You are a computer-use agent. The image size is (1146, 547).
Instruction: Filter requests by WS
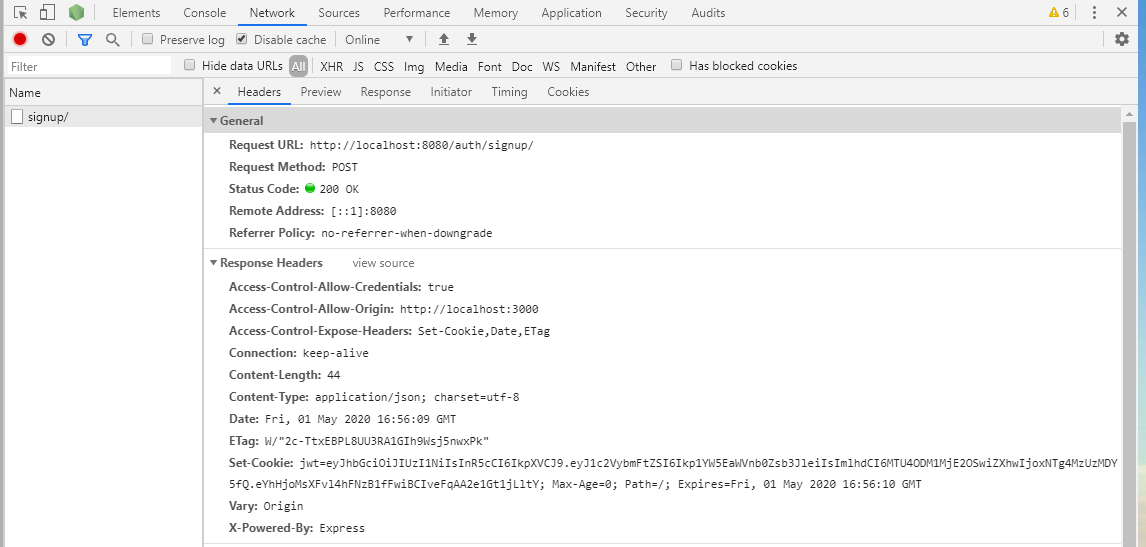(x=551, y=67)
